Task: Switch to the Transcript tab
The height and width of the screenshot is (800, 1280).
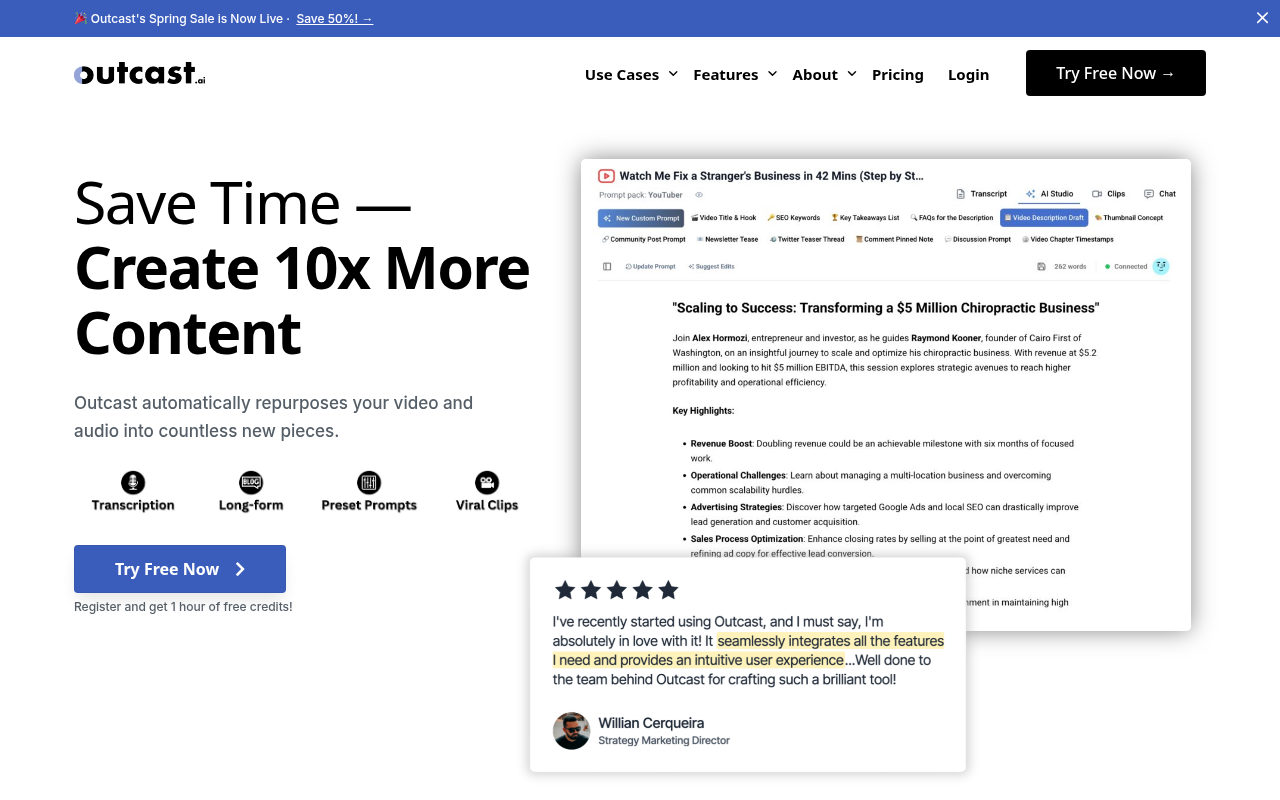Action: coord(983,194)
